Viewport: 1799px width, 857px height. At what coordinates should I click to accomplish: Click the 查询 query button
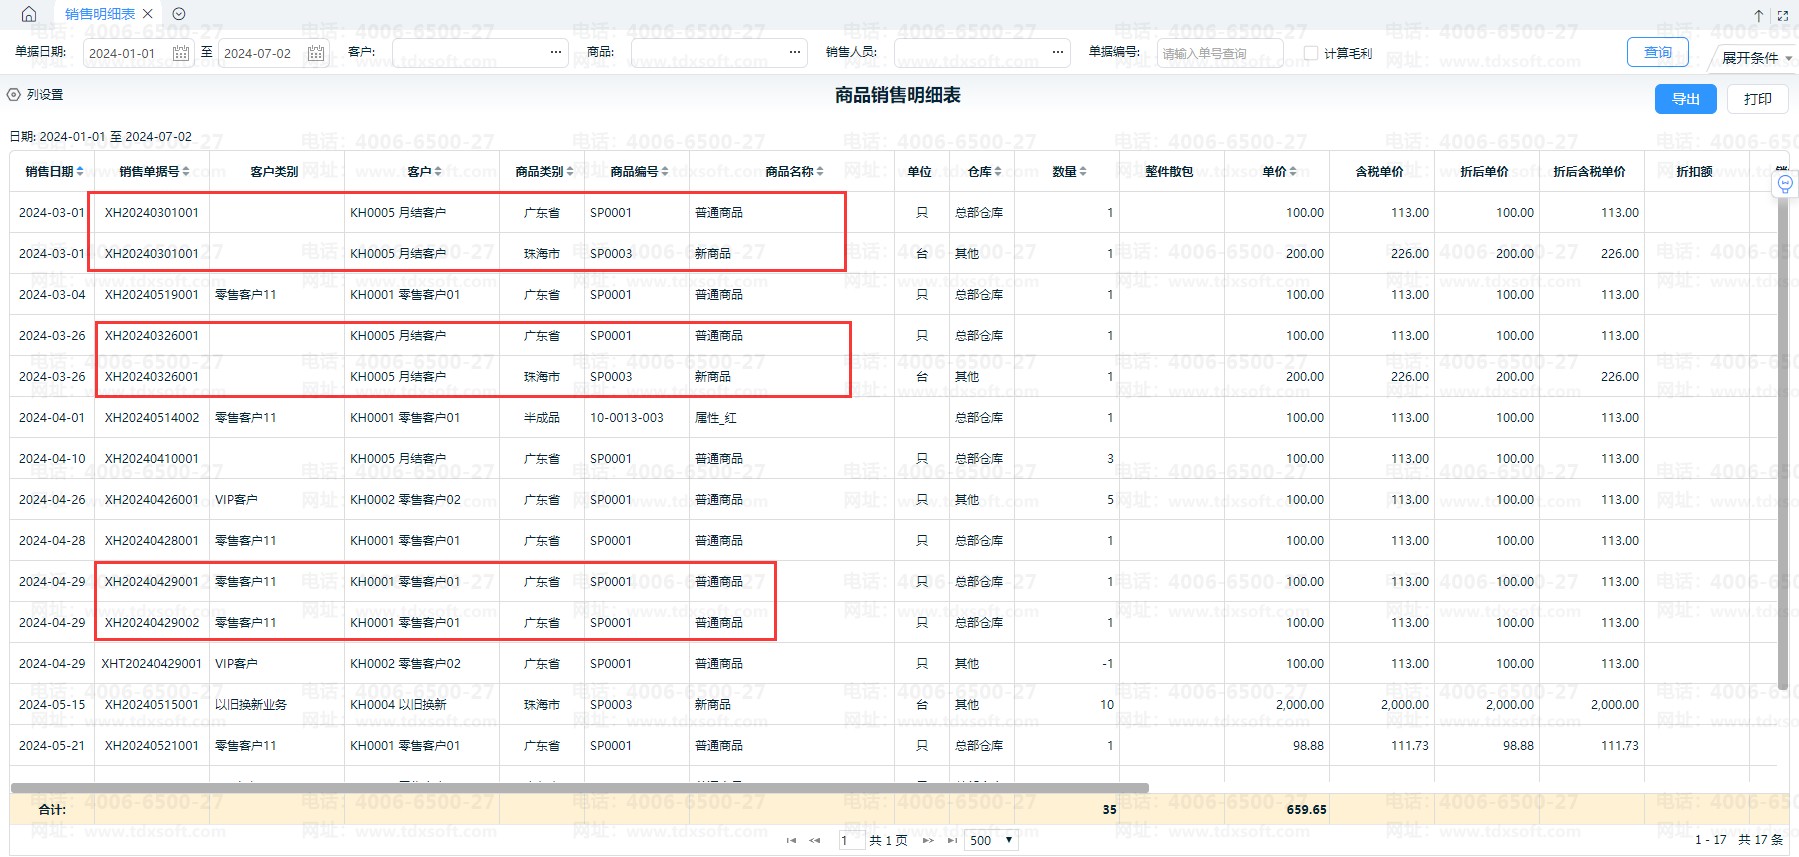point(1657,52)
